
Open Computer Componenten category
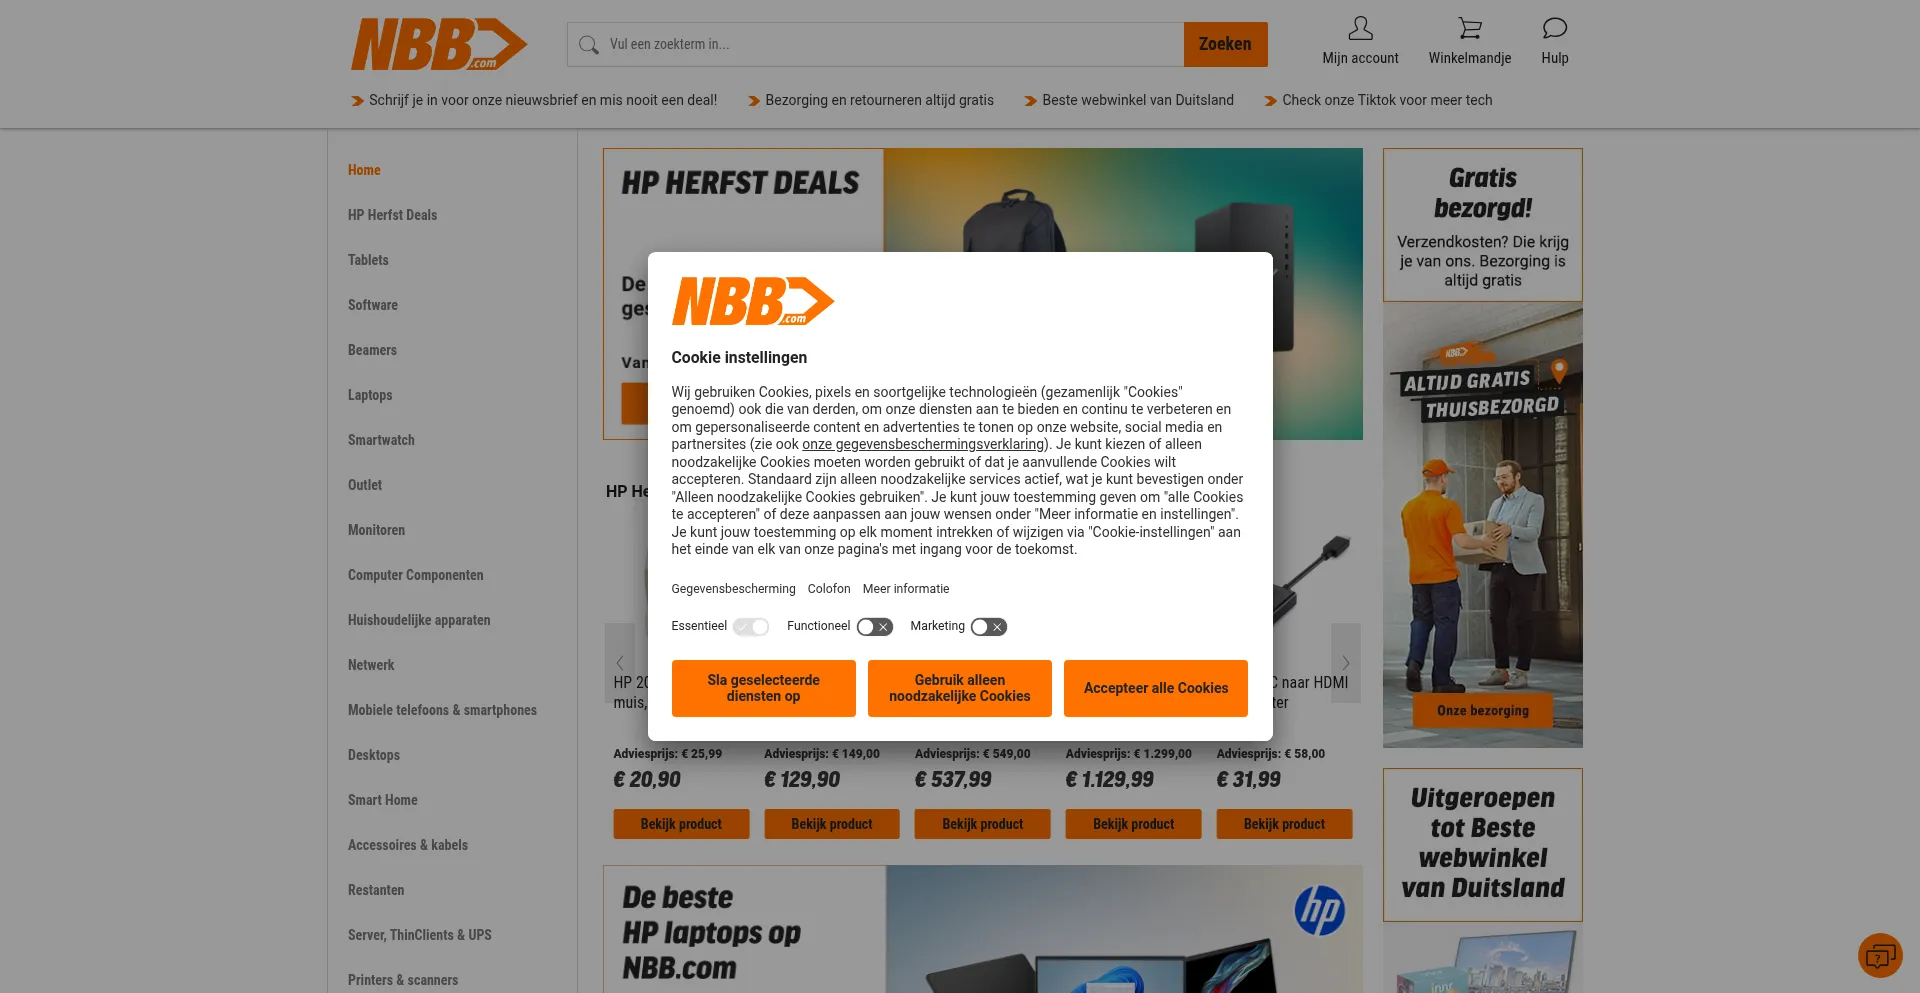tap(416, 575)
